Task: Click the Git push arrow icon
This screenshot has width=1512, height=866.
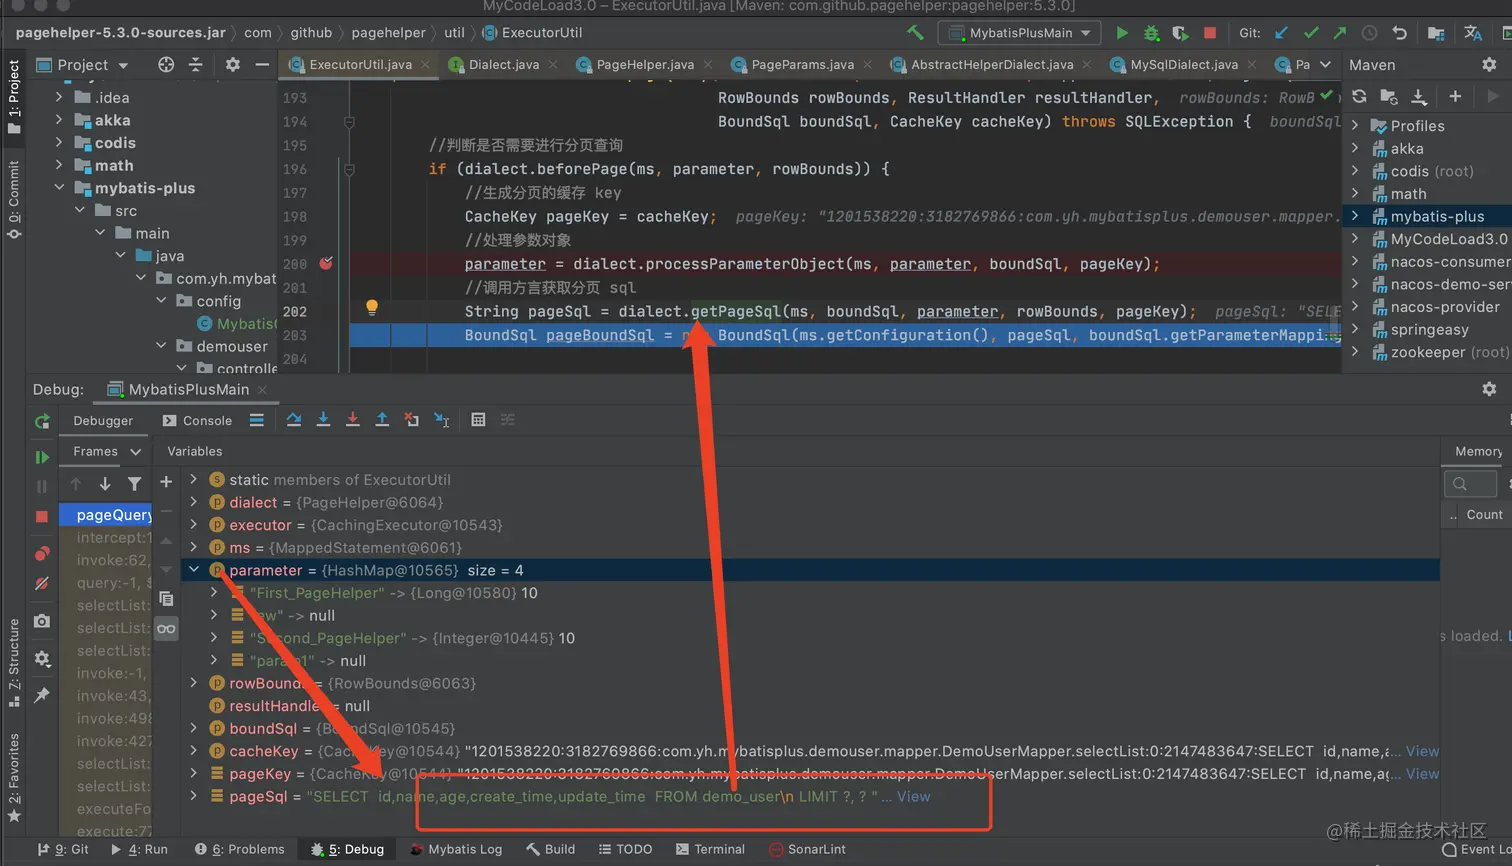Action: pos(1340,33)
